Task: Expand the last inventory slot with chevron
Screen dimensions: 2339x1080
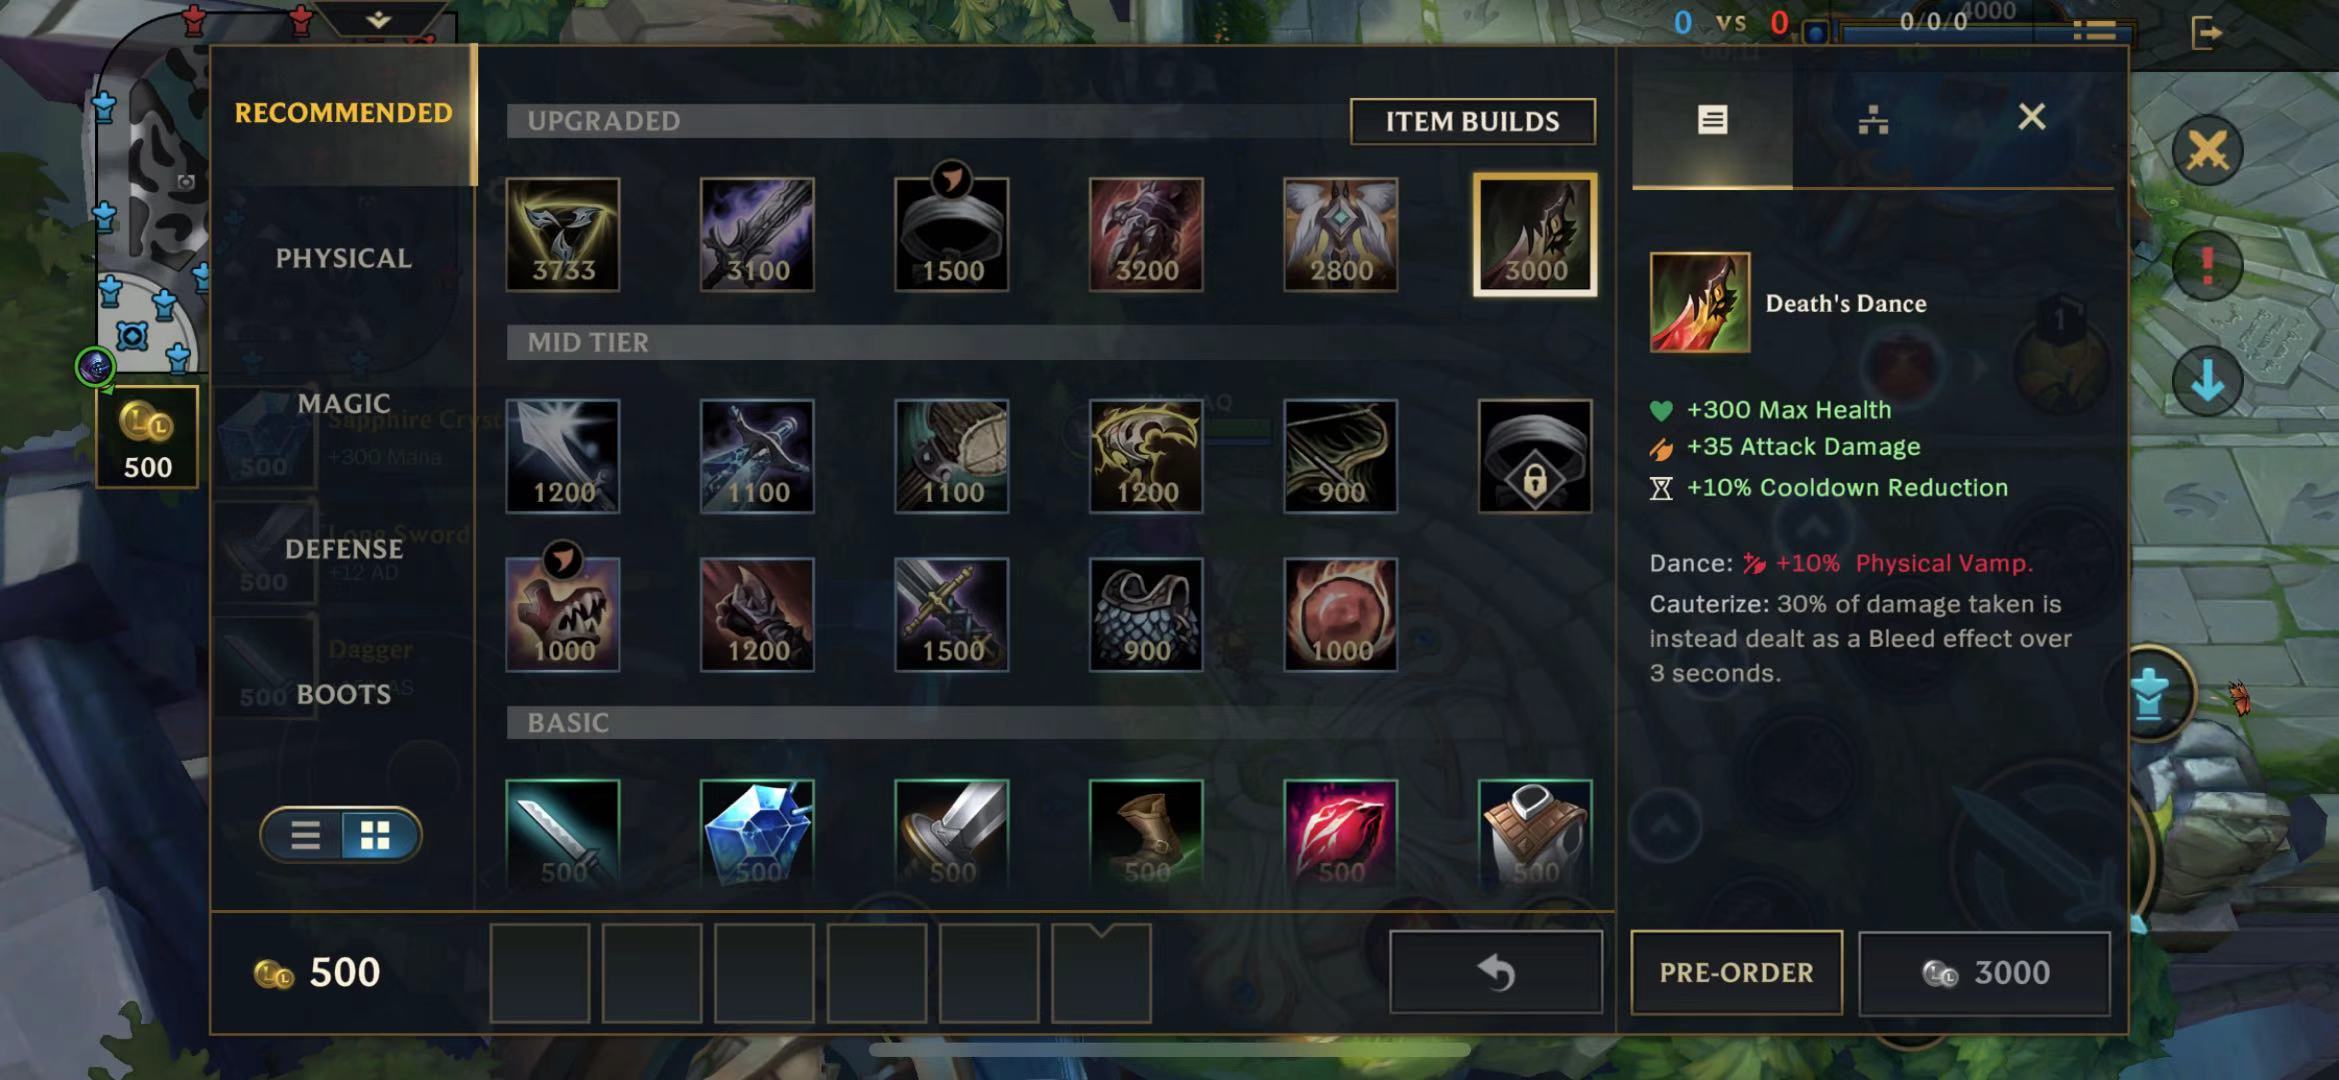Action: tap(1101, 972)
